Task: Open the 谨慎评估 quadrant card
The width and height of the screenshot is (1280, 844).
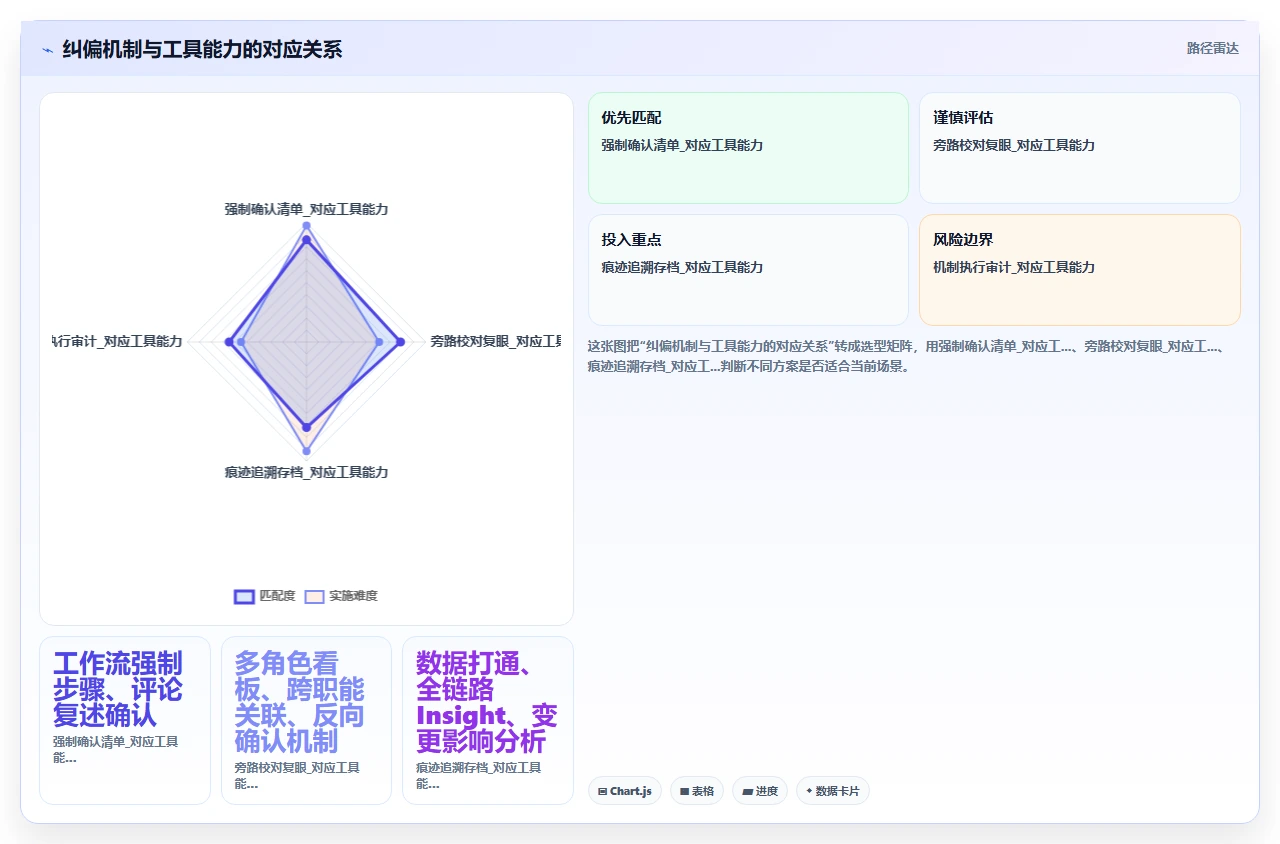Action: click(1080, 148)
